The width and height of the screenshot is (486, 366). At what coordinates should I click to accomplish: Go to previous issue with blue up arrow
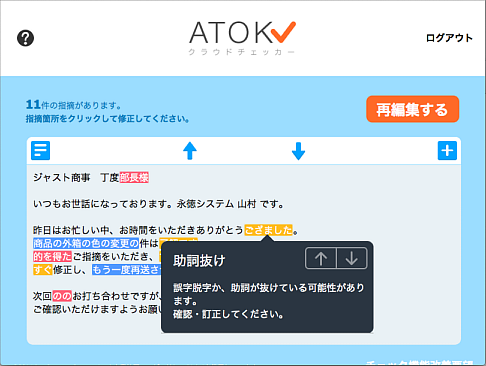pyautogui.click(x=190, y=151)
